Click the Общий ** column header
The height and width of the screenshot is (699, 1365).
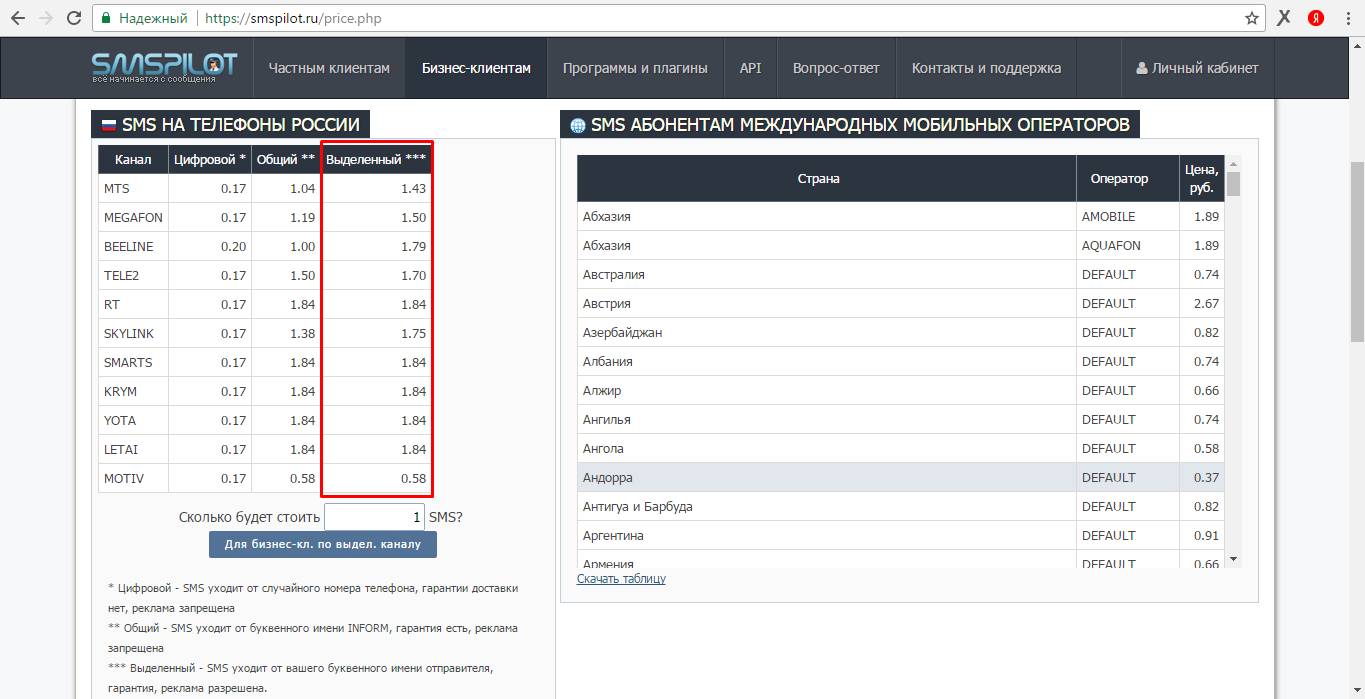(x=286, y=159)
